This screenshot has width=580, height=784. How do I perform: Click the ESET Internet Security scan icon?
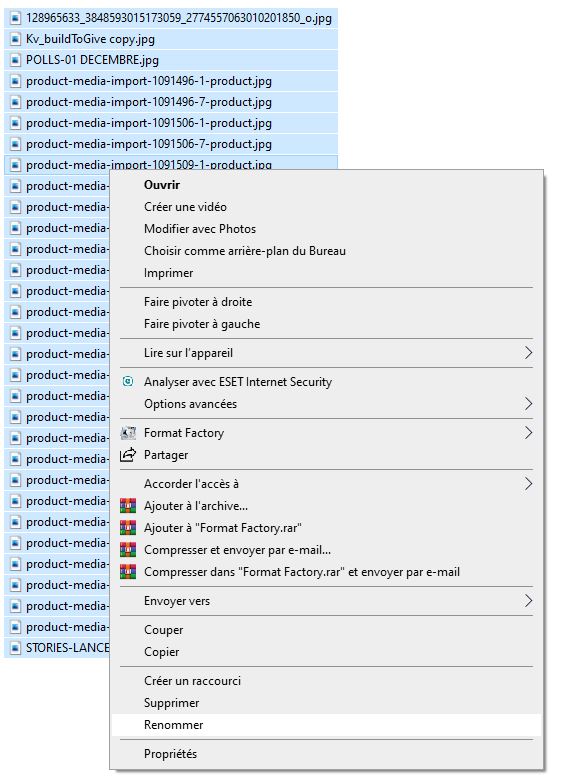pos(128,382)
